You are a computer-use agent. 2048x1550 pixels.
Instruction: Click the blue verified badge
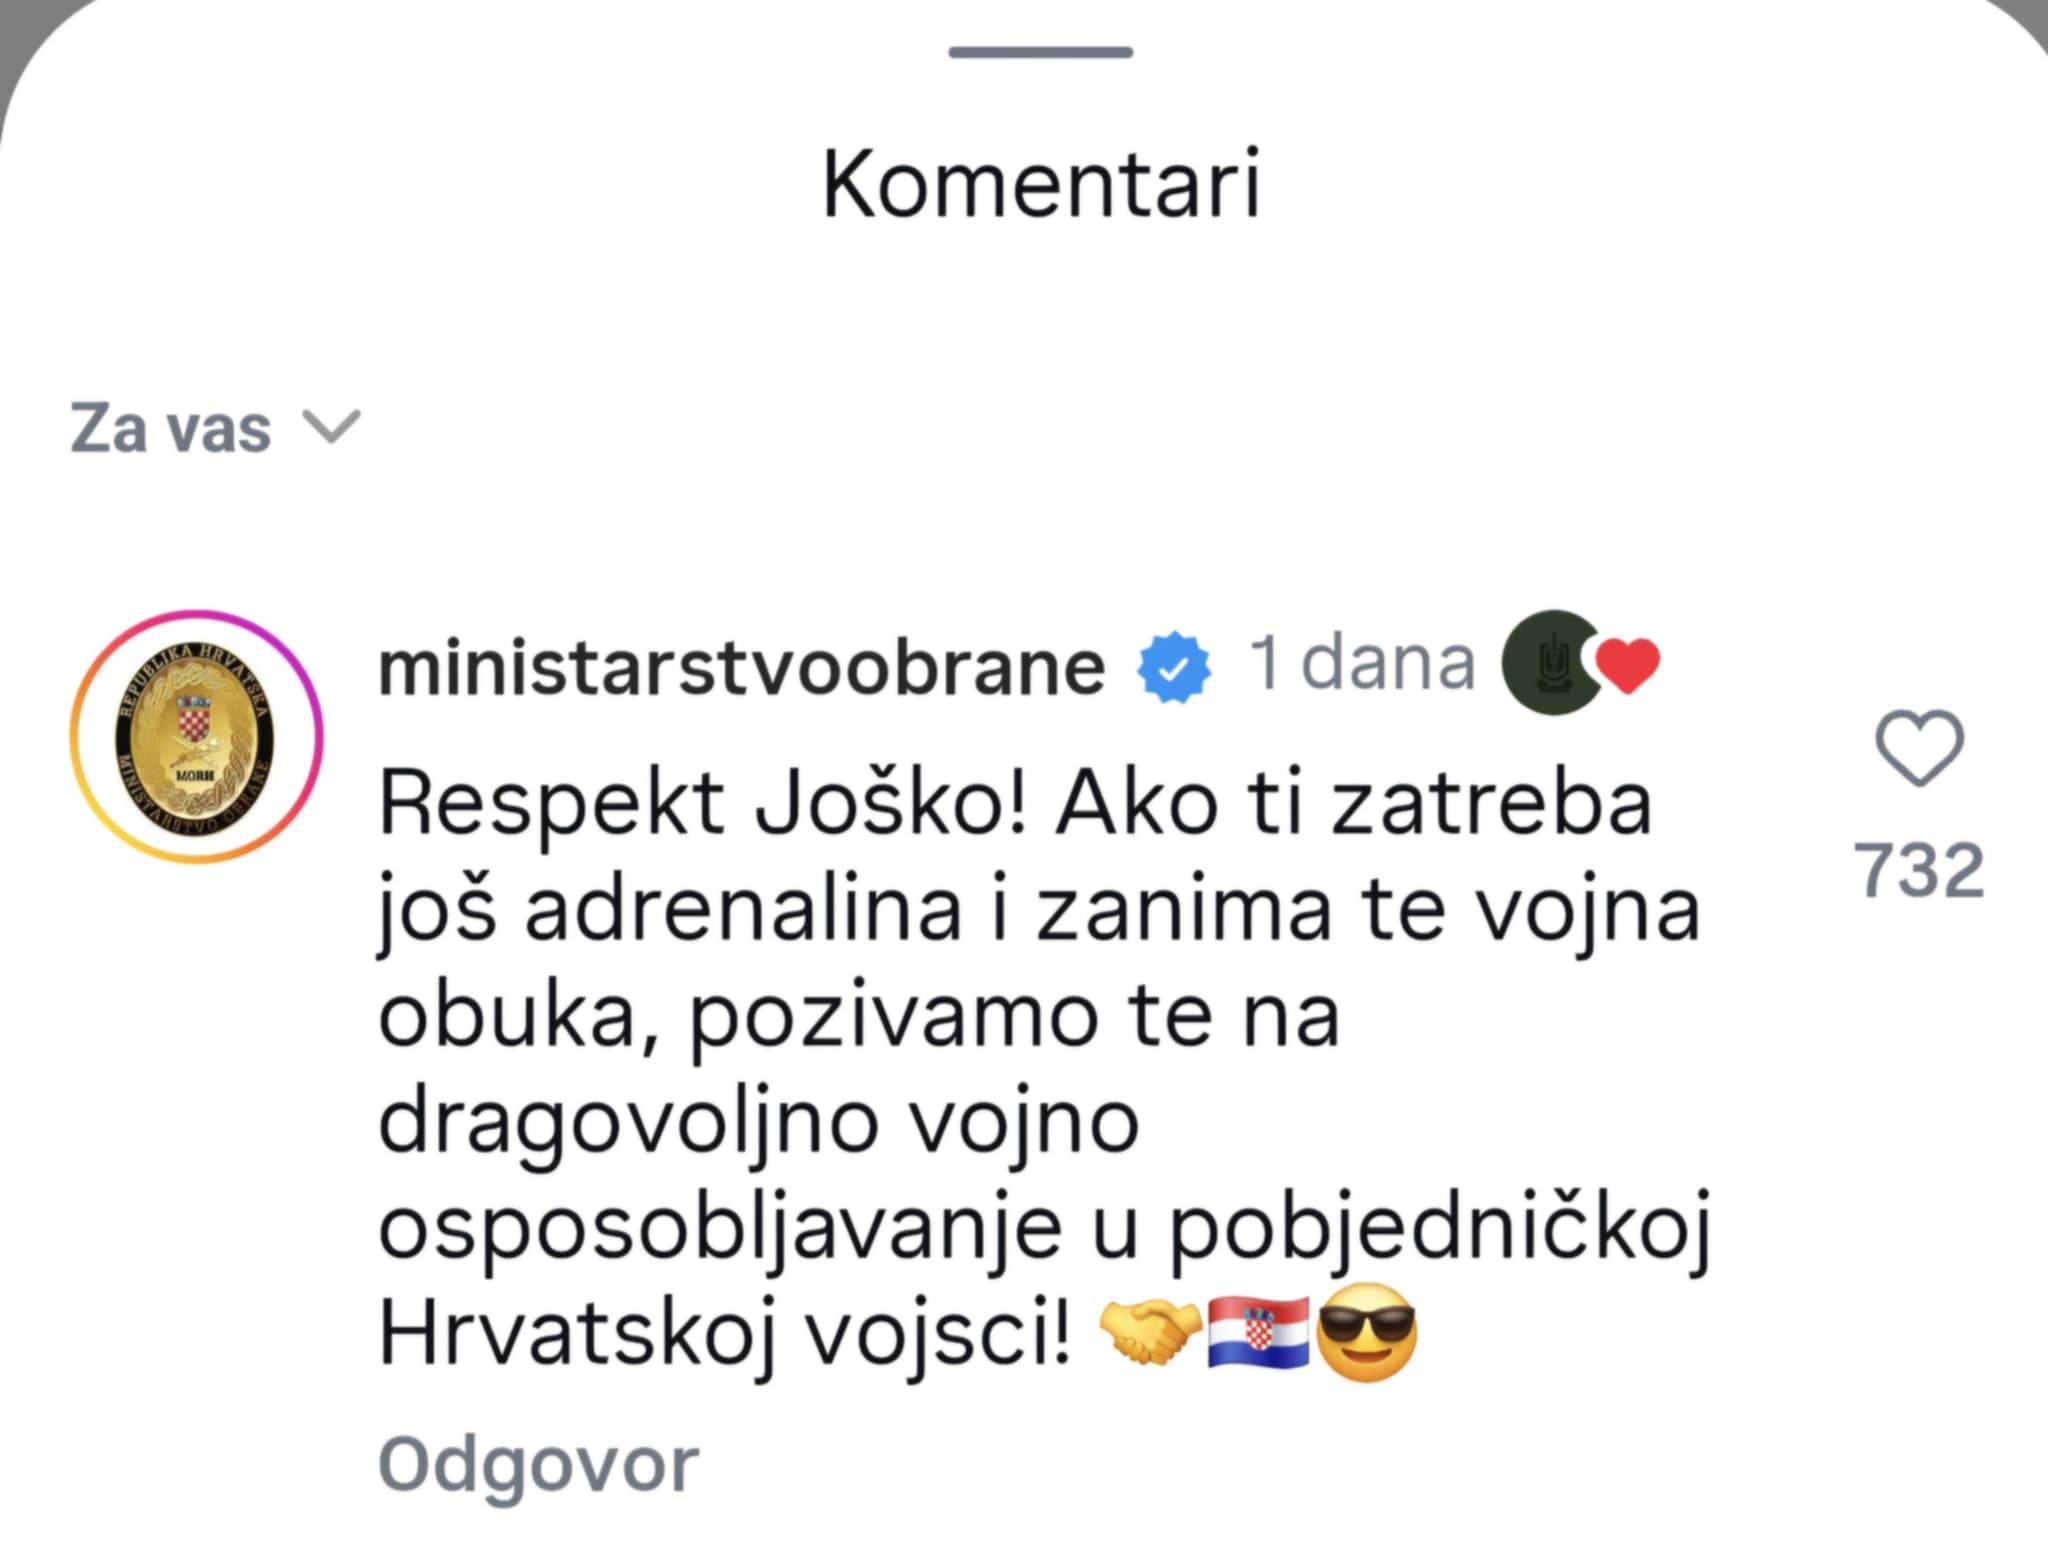click(x=1174, y=668)
